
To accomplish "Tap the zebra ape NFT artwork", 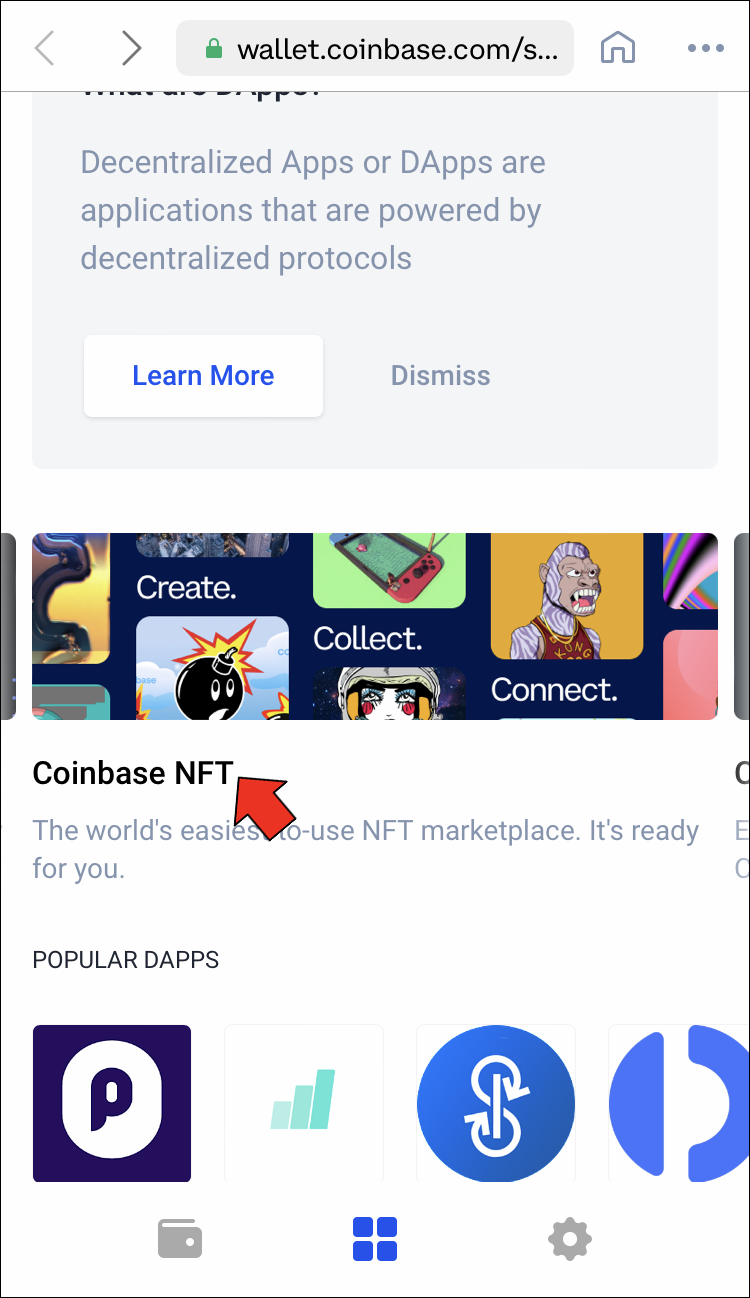I will [x=567, y=596].
